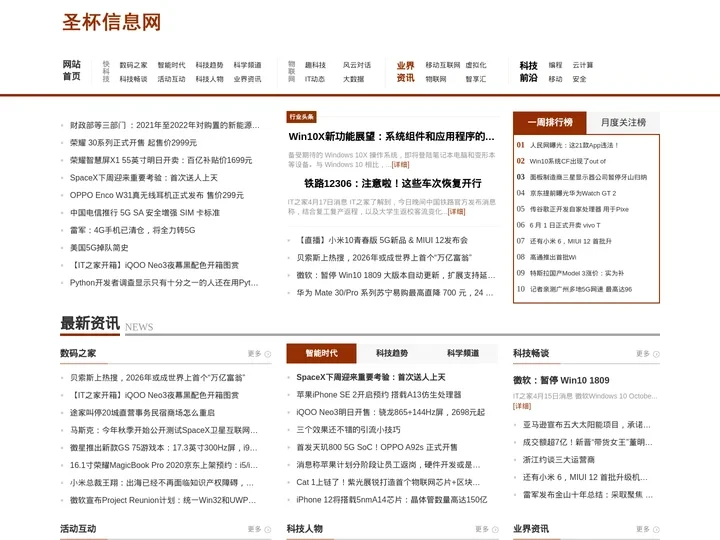Open 科学频道 navigation link

tap(247, 65)
